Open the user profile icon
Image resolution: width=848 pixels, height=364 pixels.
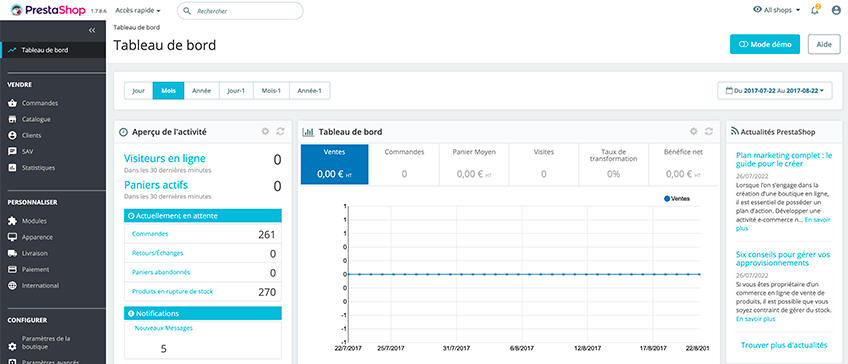[836, 10]
